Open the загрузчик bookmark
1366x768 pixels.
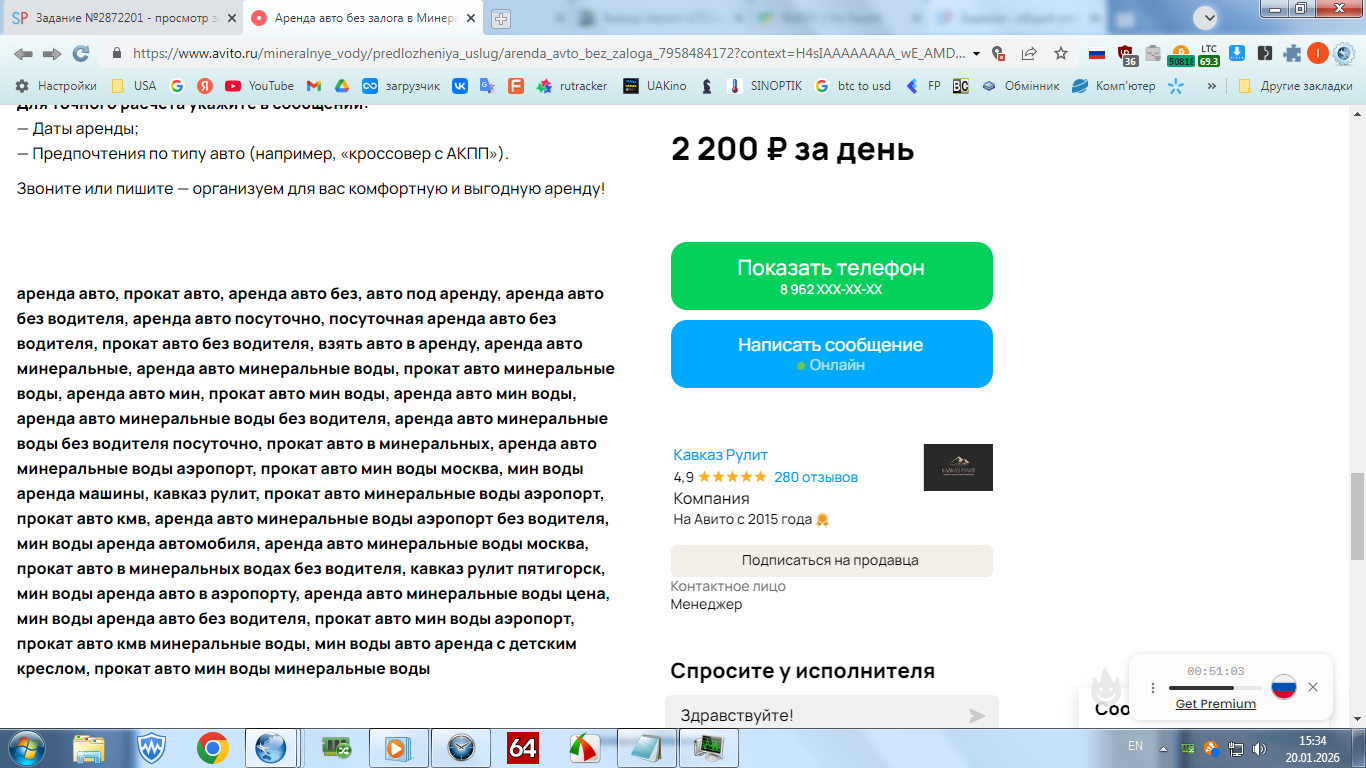click(401, 86)
